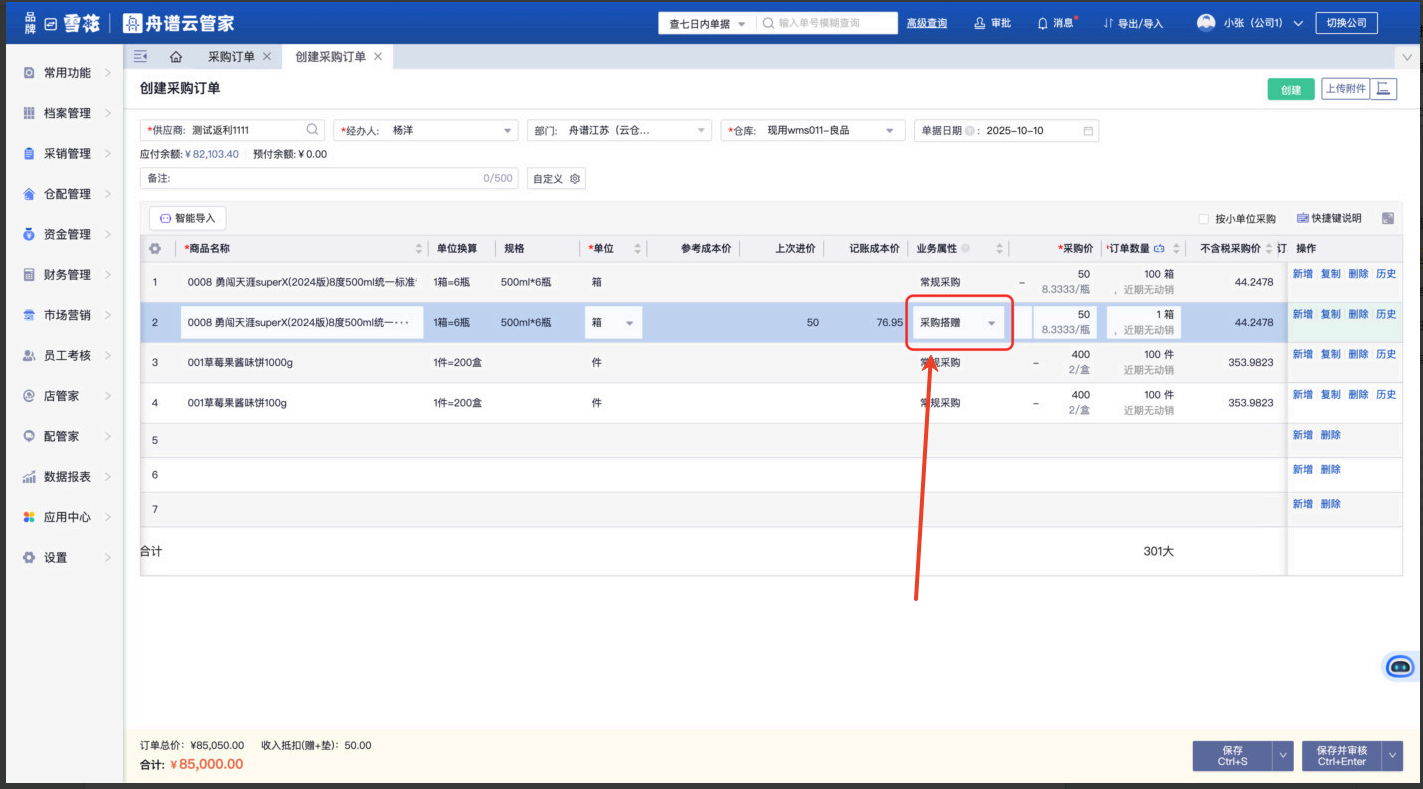The image size is (1423, 789).
Task: Open the calendar picker for 单据日期
Action: (x=1088, y=131)
